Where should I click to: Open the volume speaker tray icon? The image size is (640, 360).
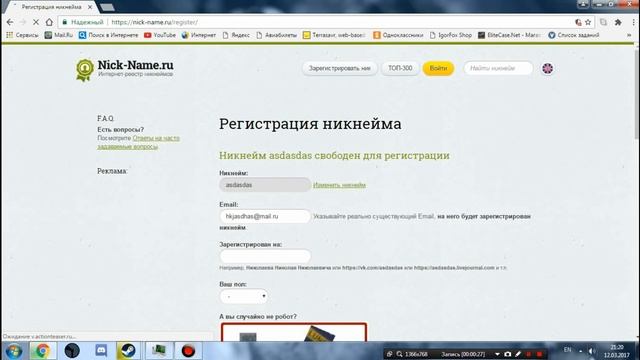point(592,351)
